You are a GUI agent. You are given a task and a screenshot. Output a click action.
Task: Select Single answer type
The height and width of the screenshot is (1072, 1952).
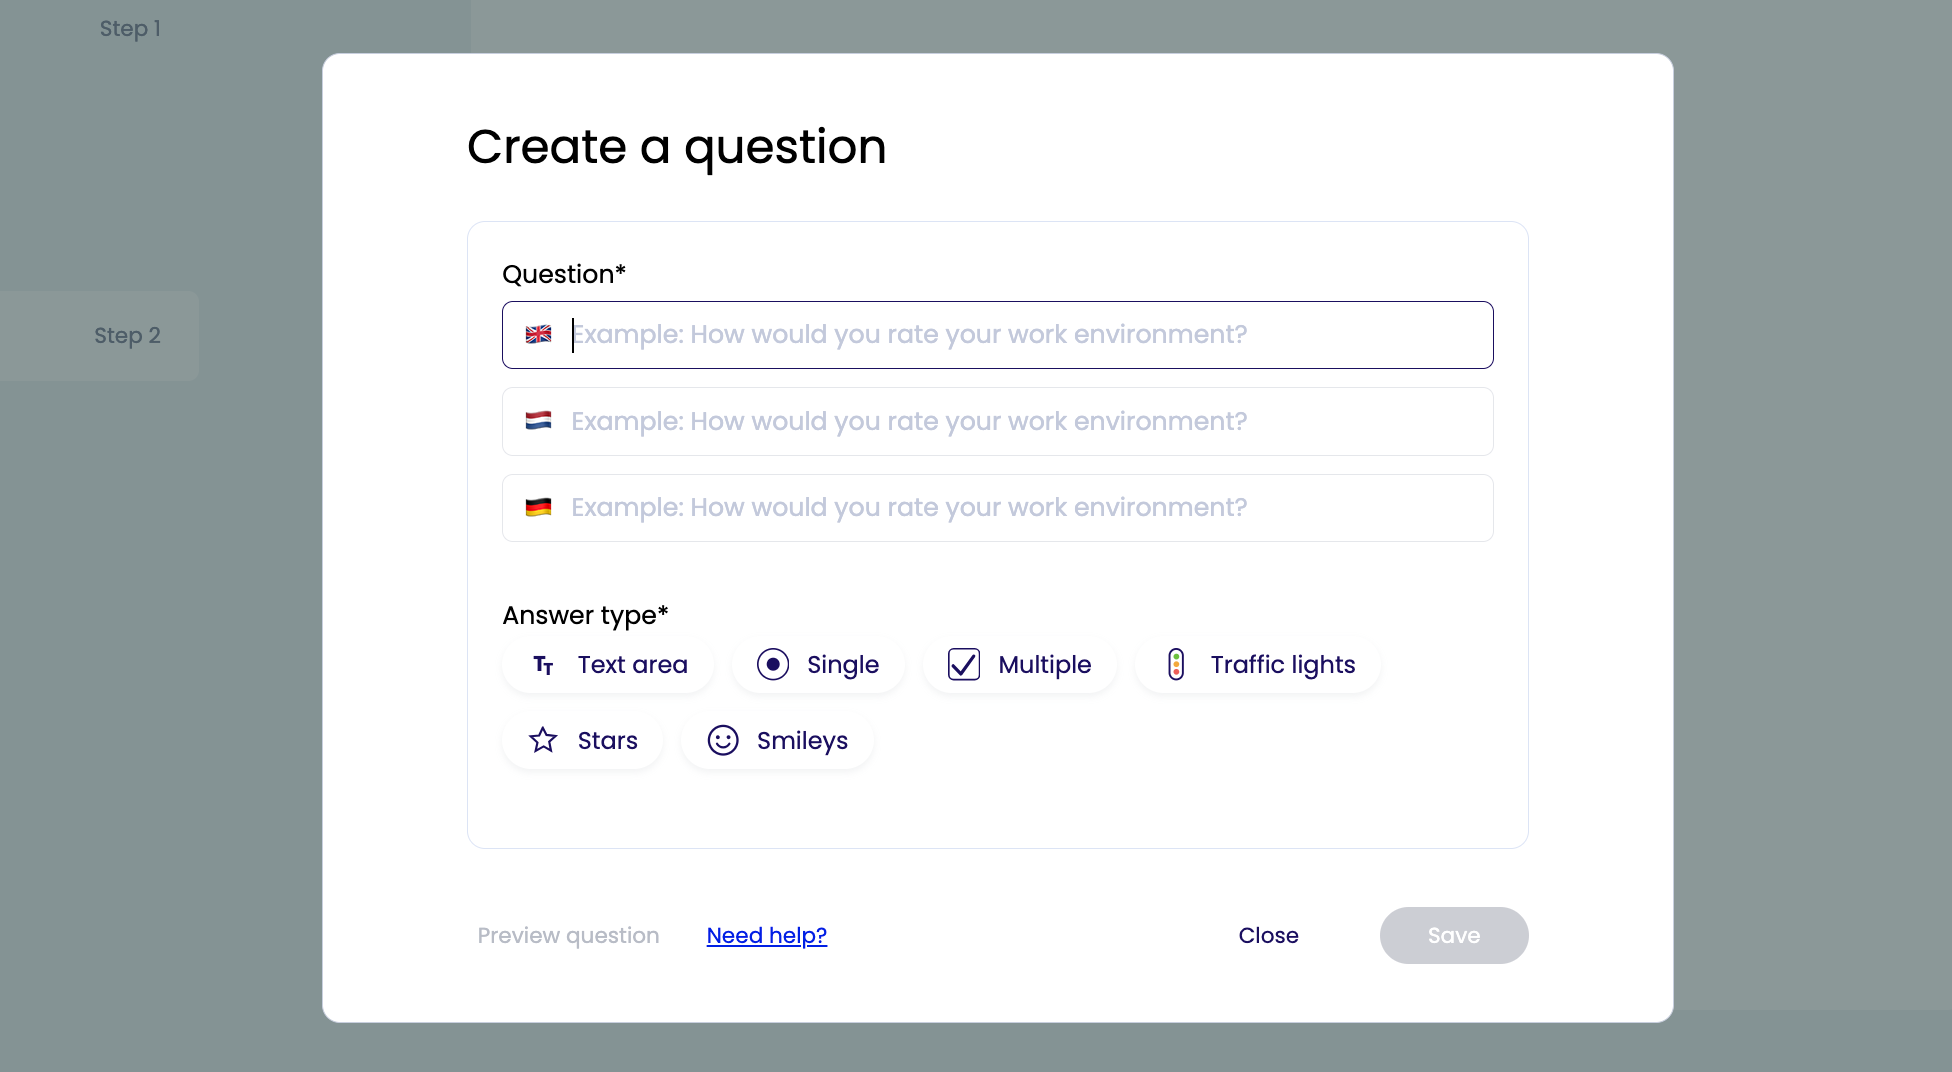point(842,665)
